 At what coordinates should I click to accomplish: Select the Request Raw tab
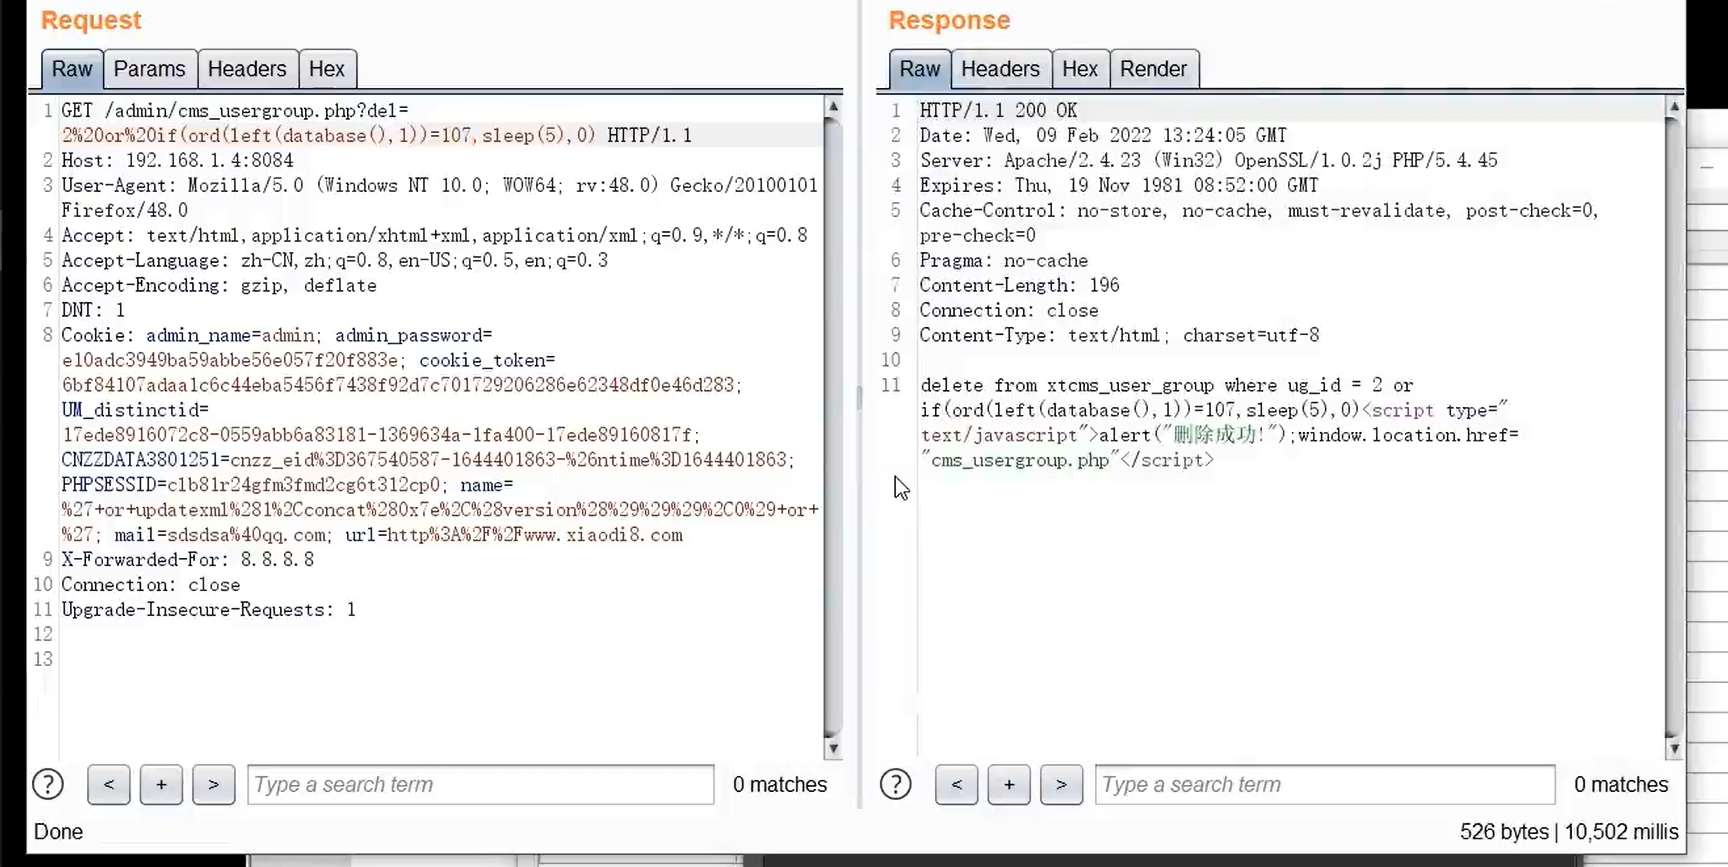72,69
